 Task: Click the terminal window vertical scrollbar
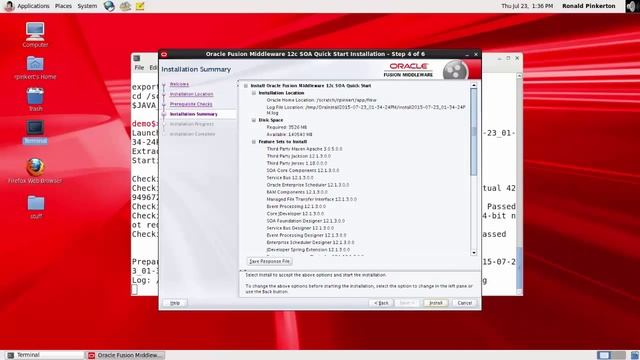519,184
